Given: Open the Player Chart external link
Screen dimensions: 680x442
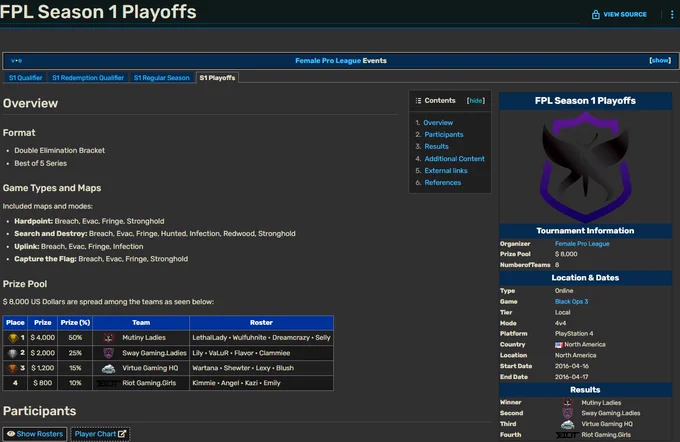Looking at the screenshot, I should [x=100, y=434].
